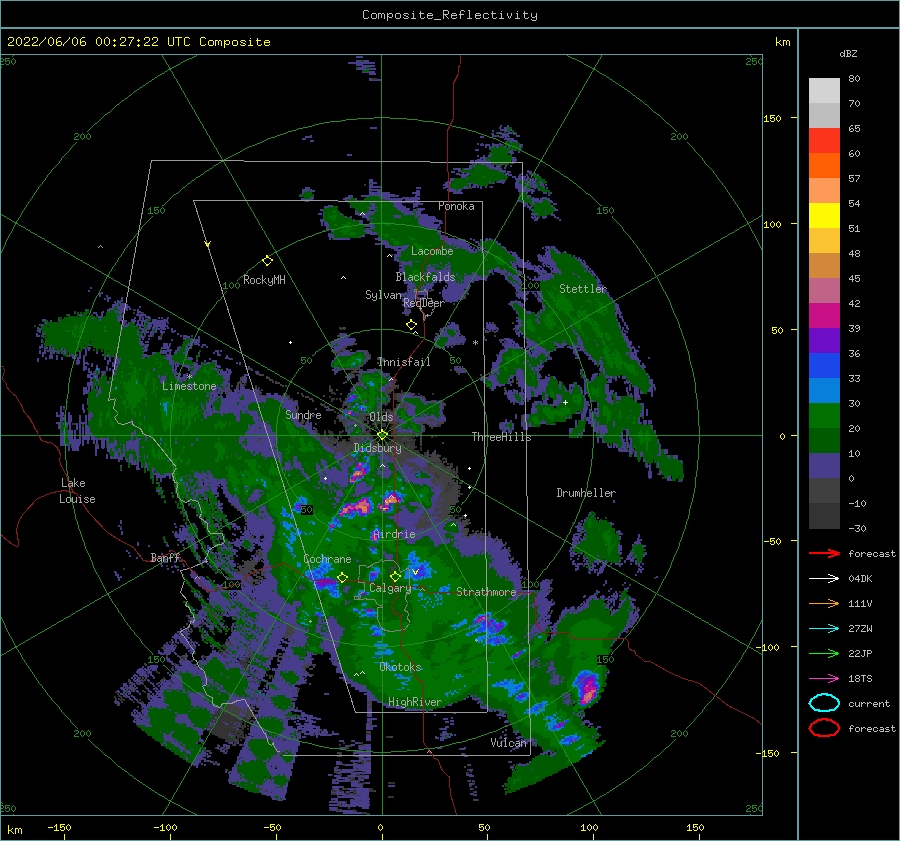Click the Innisfail city label
900x841 pixels.
point(404,362)
